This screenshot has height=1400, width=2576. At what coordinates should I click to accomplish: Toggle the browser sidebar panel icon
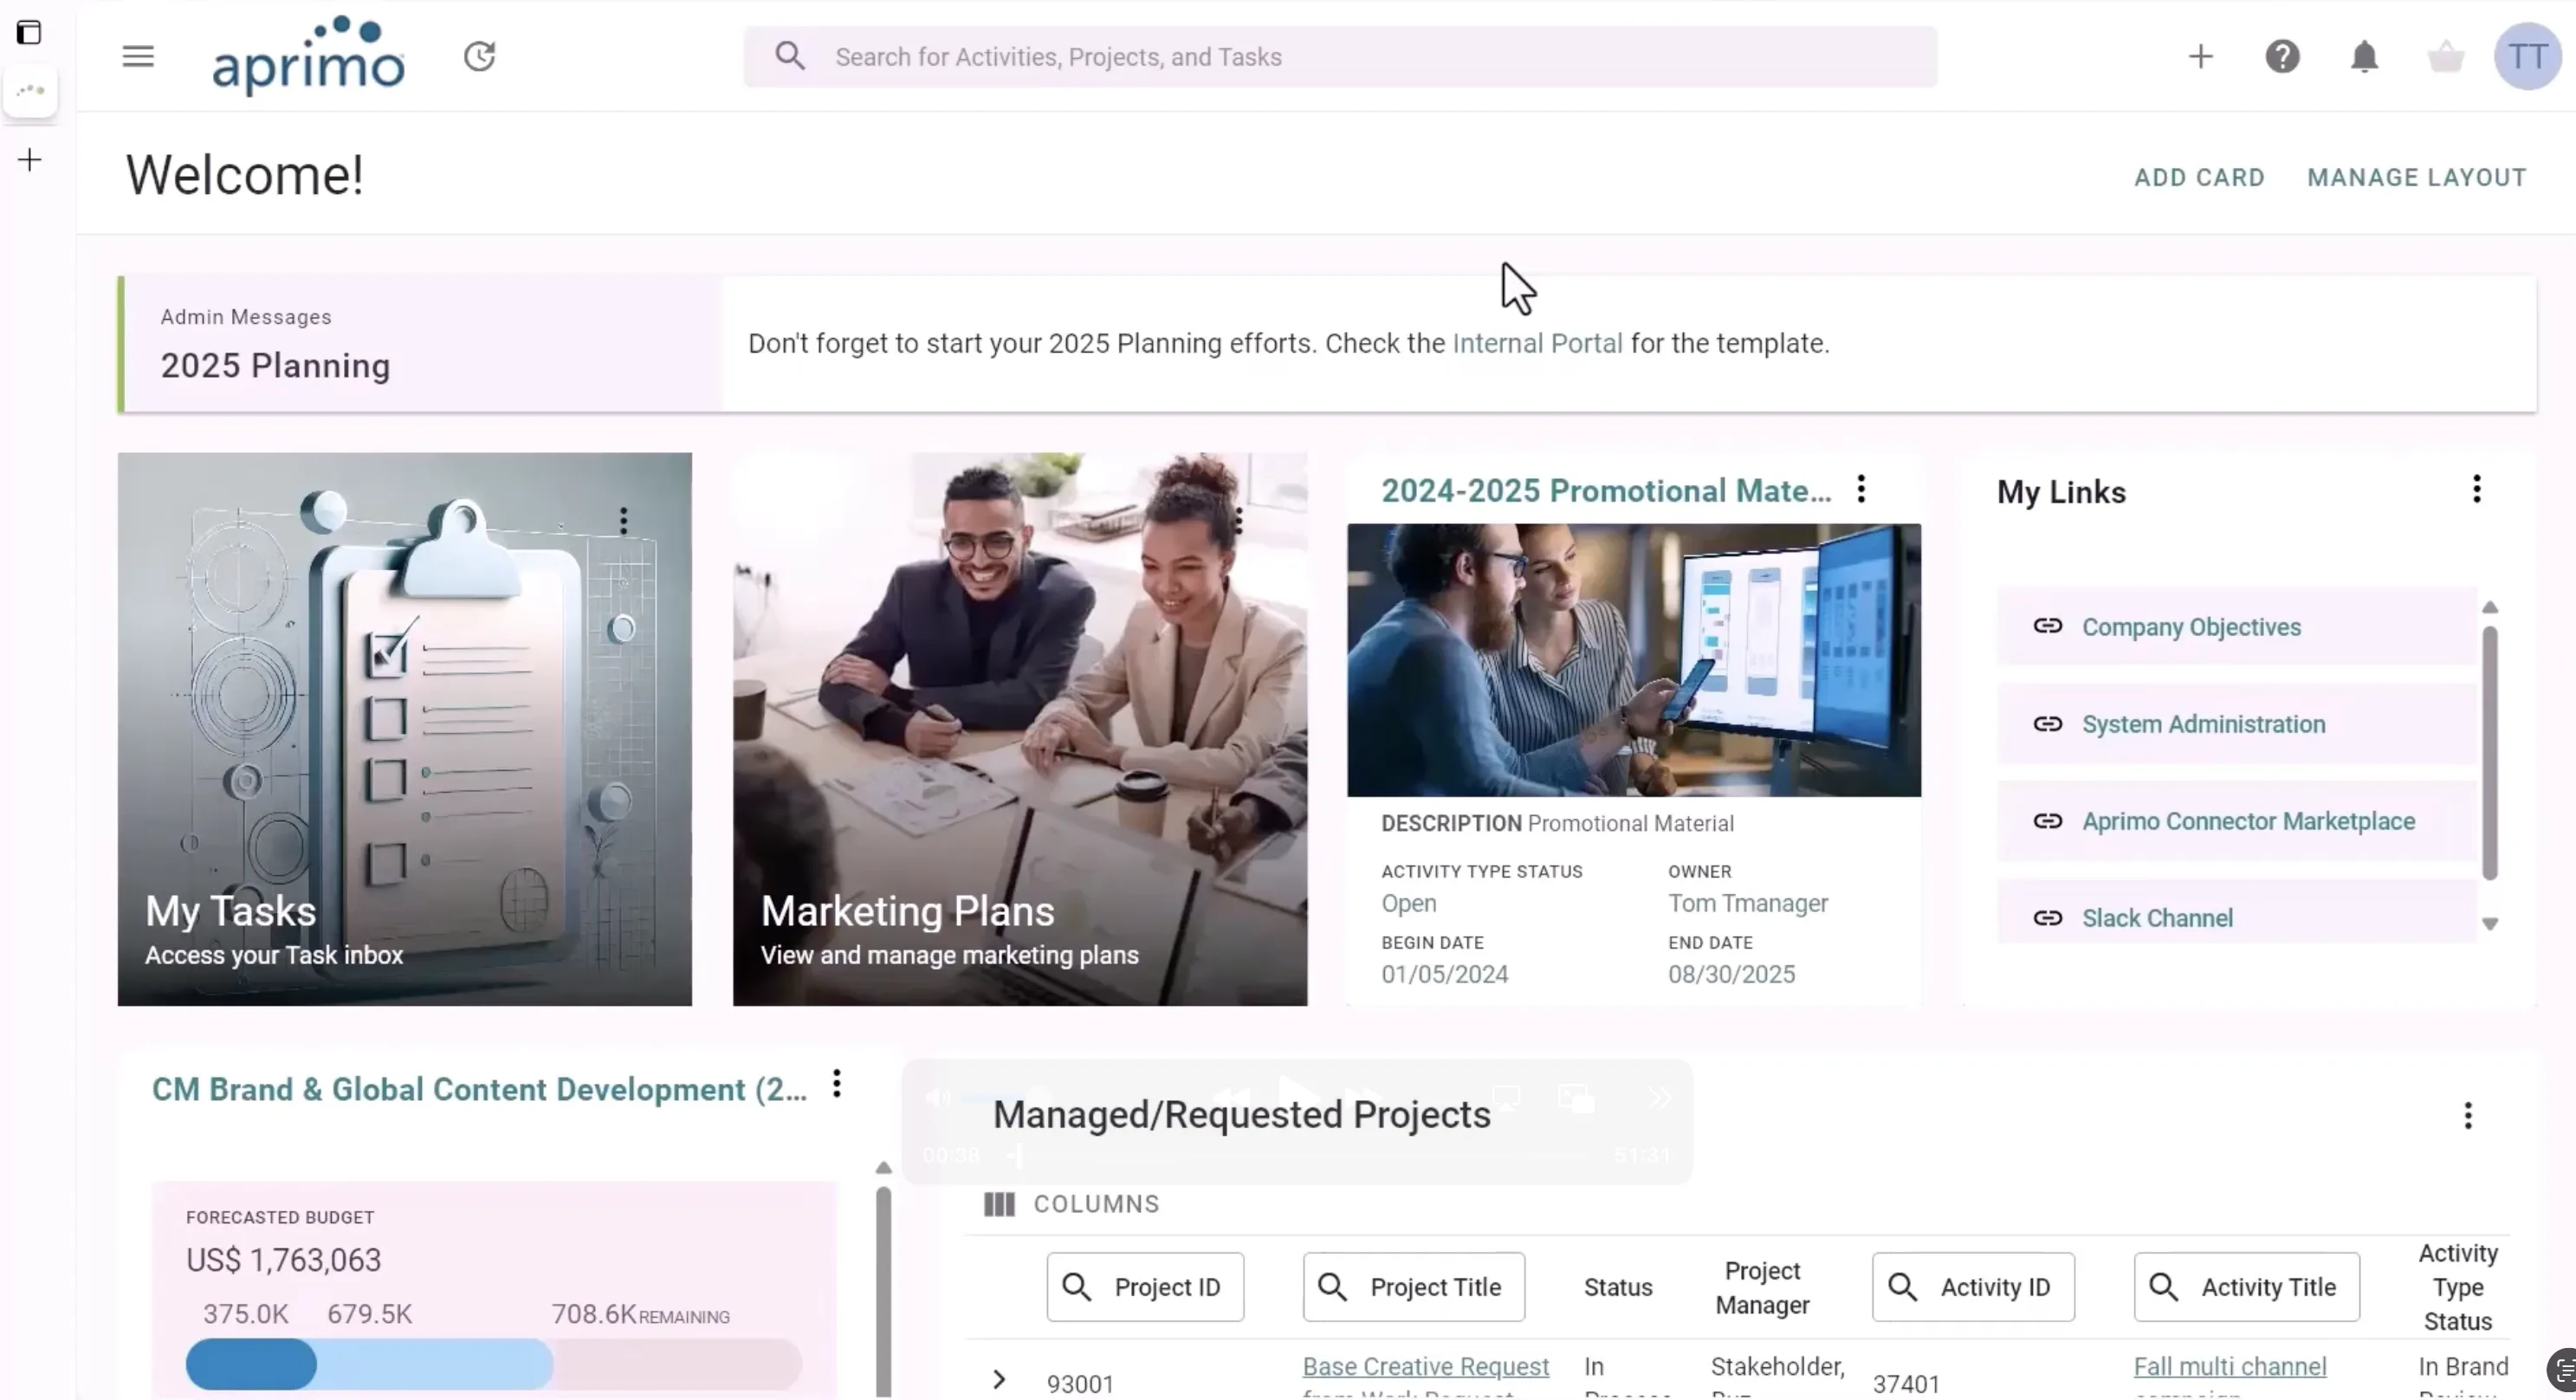point(29,33)
